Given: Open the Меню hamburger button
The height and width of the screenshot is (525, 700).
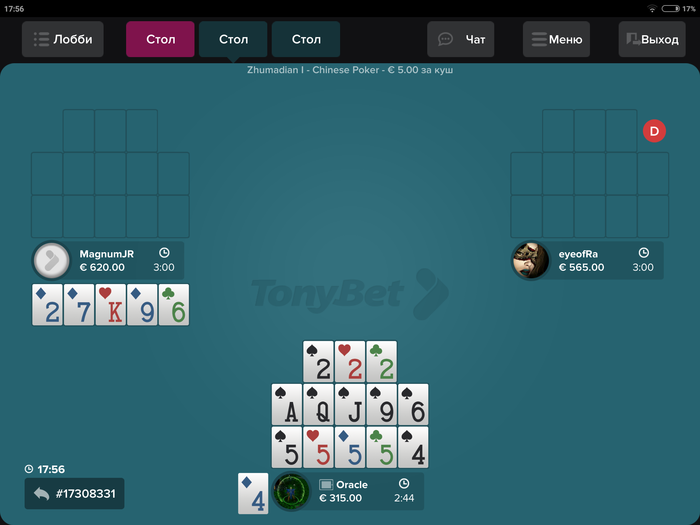Looking at the screenshot, I should 556,39.
